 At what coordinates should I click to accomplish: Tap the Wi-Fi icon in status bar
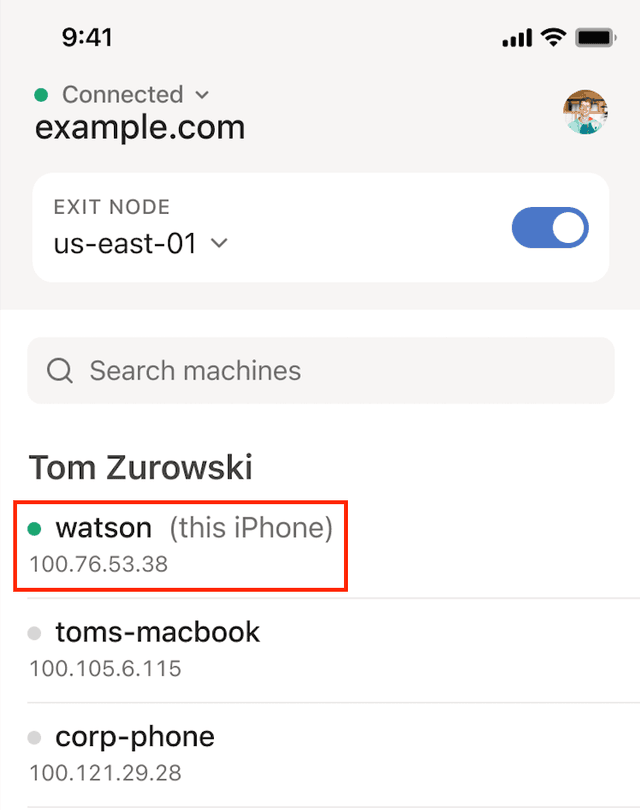click(551, 38)
